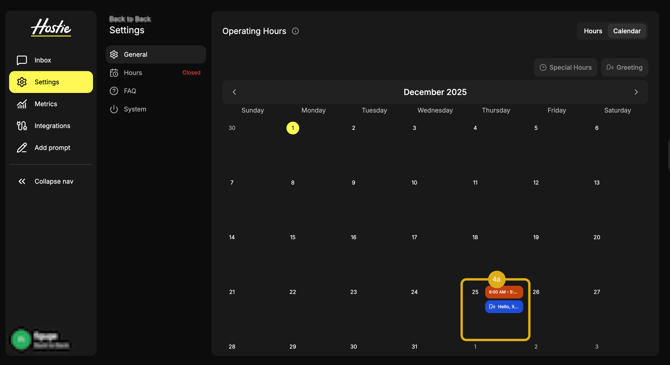Click the Operating Hours info icon

tap(295, 31)
